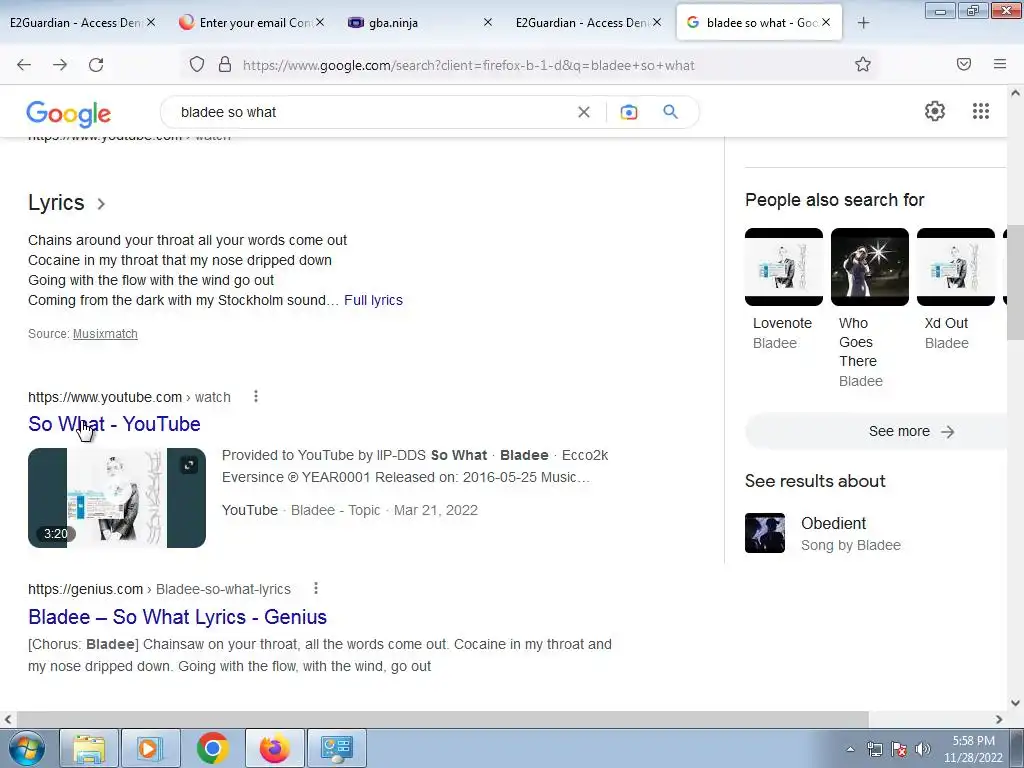The width and height of the screenshot is (1024, 768).
Task: Open the Control Panel taskbar item
Action: pos(337,748)
